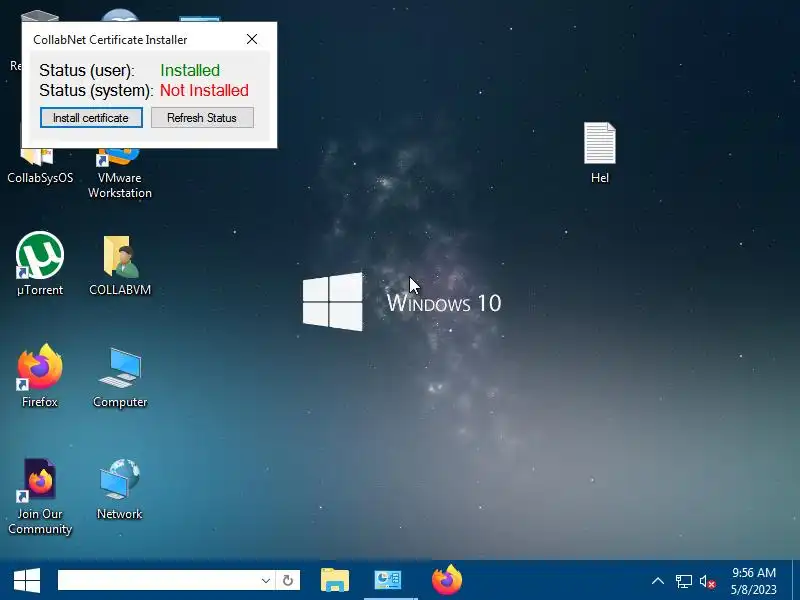Open File Explorer from the taskbar

pos(335,581)
